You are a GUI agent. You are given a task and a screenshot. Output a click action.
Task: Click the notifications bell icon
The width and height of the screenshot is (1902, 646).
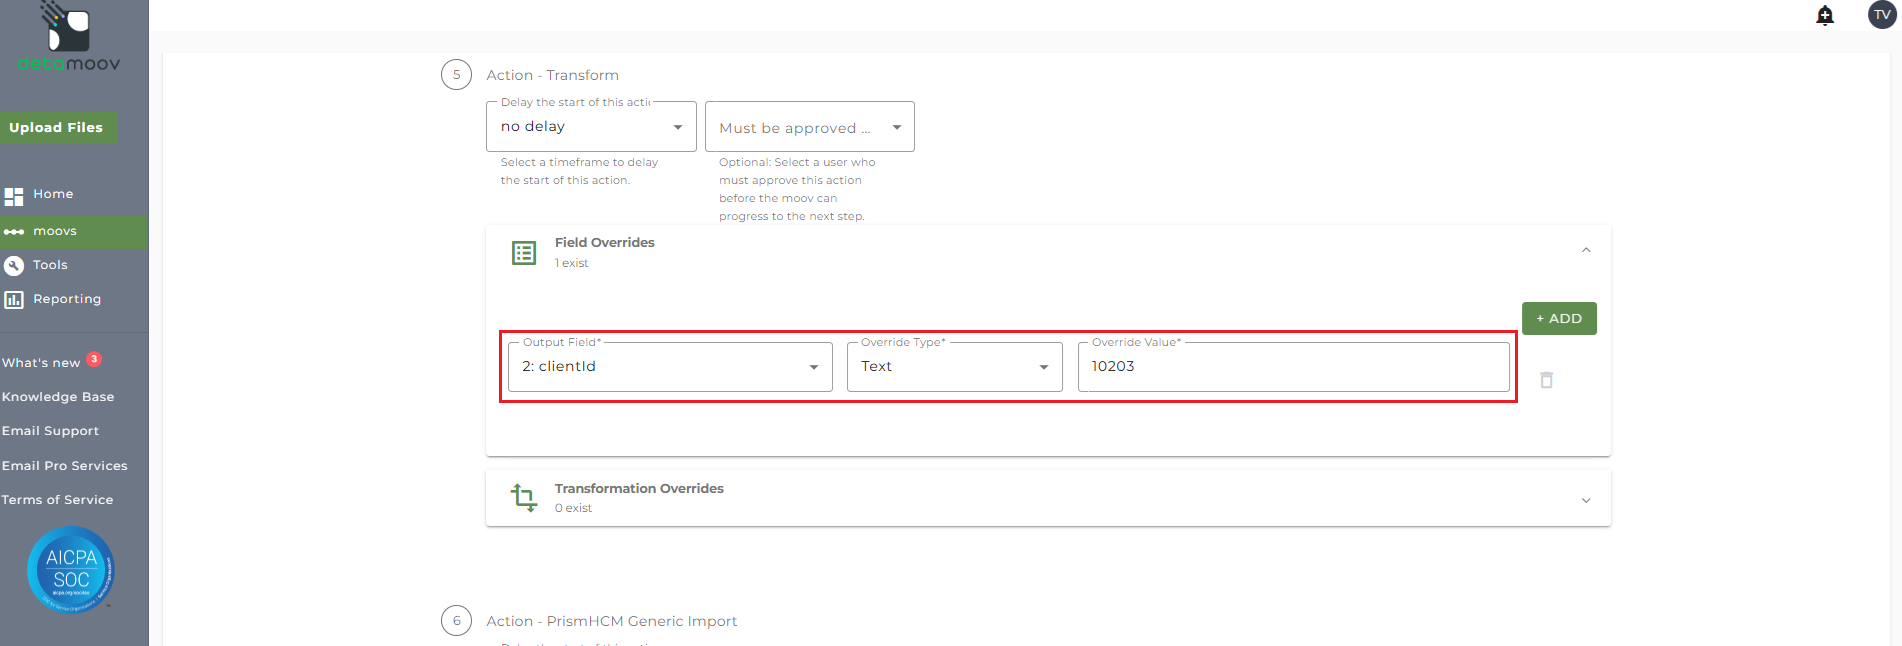tap(1825, 15)
